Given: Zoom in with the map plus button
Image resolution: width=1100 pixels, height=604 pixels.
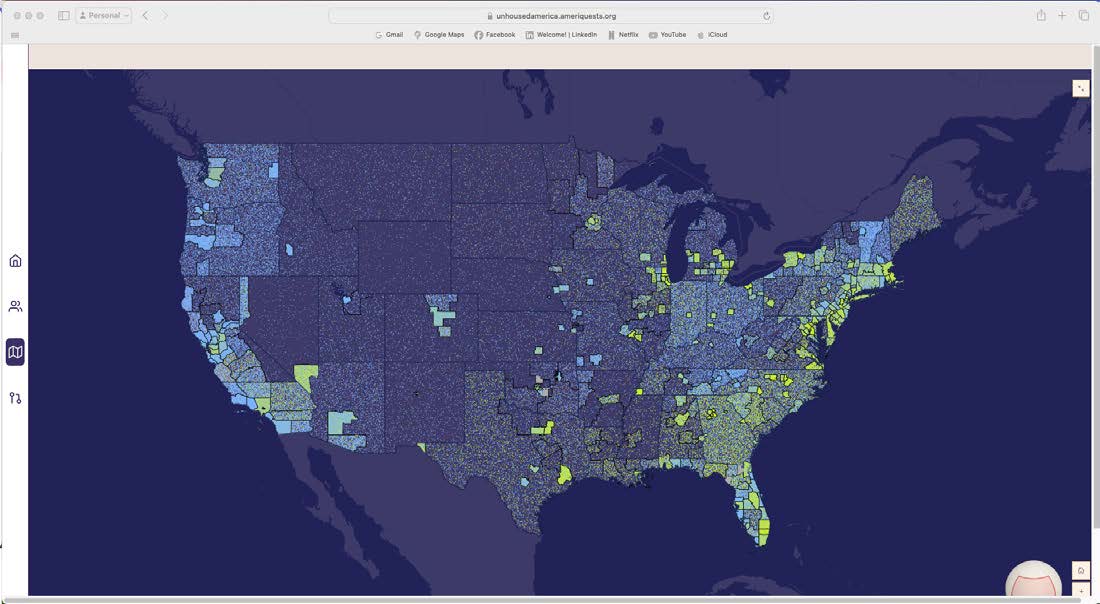Looking at the screenshot, I should tap(1080, 591).
